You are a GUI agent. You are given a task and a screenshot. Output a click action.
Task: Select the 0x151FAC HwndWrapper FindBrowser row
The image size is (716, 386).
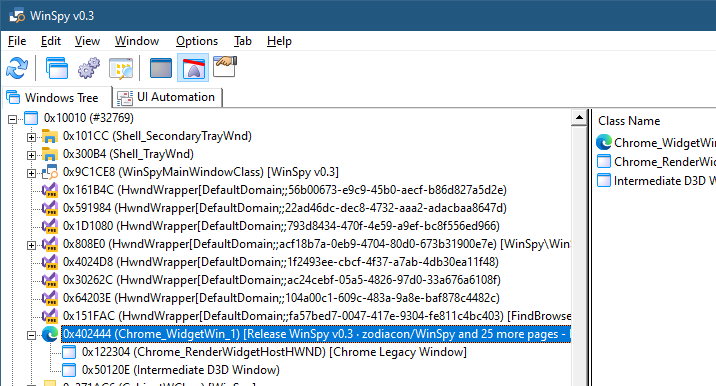coord(316,316)
